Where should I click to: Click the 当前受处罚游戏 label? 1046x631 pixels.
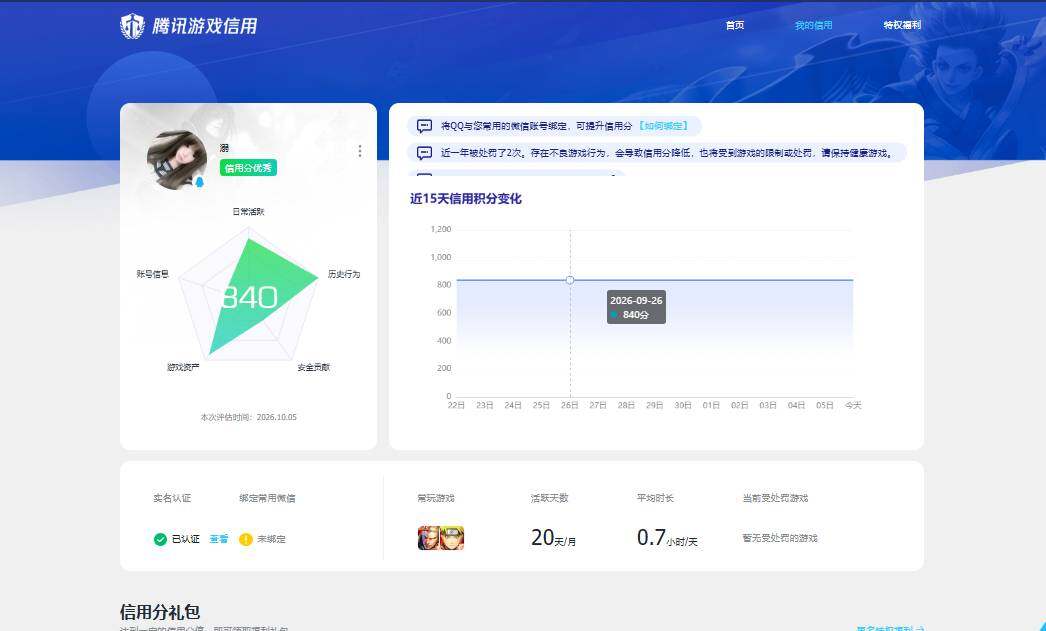click(775, 498)
